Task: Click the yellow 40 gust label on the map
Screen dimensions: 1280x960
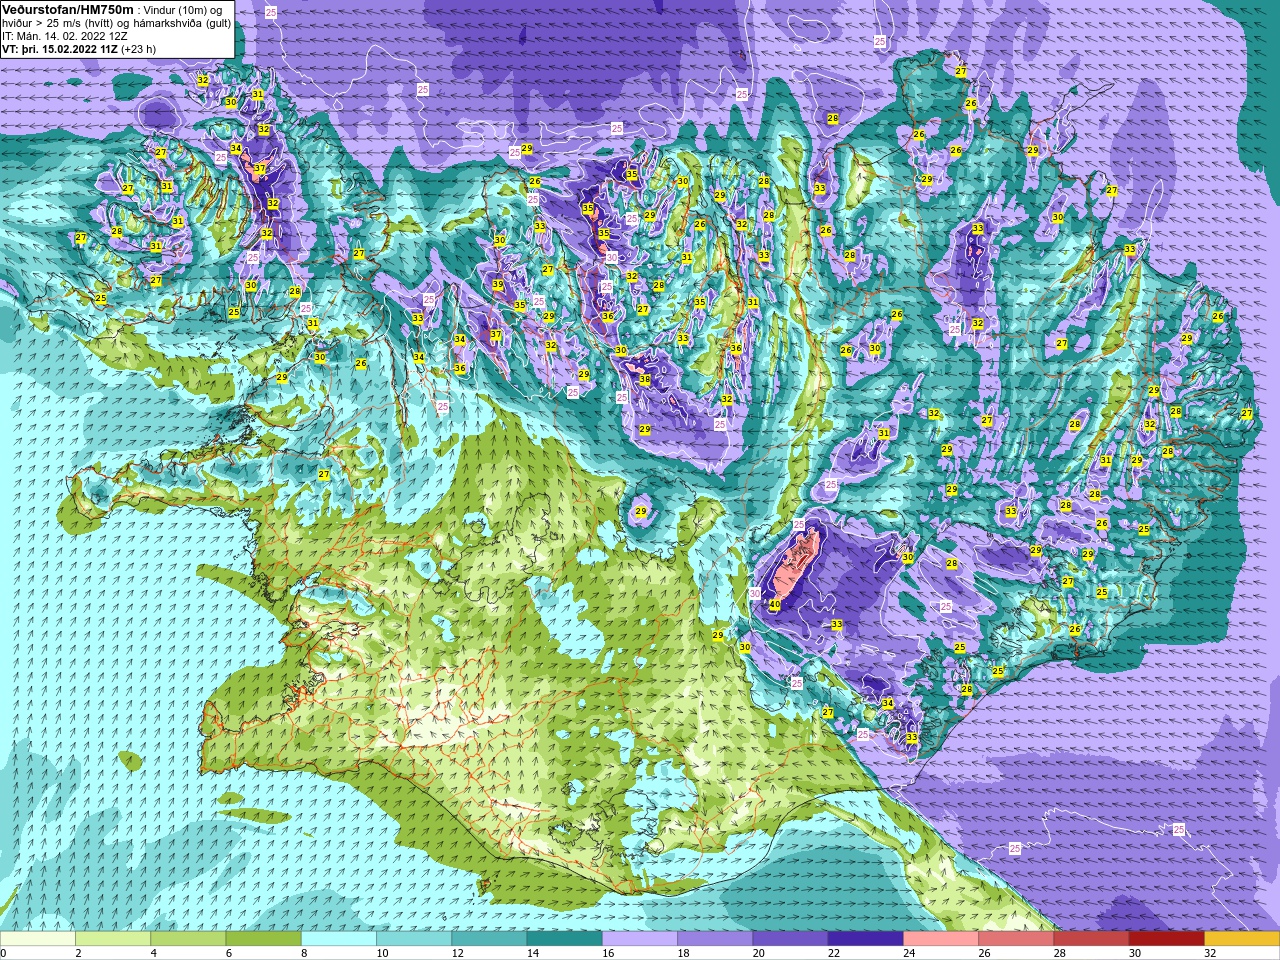Action: coord(774,604)
